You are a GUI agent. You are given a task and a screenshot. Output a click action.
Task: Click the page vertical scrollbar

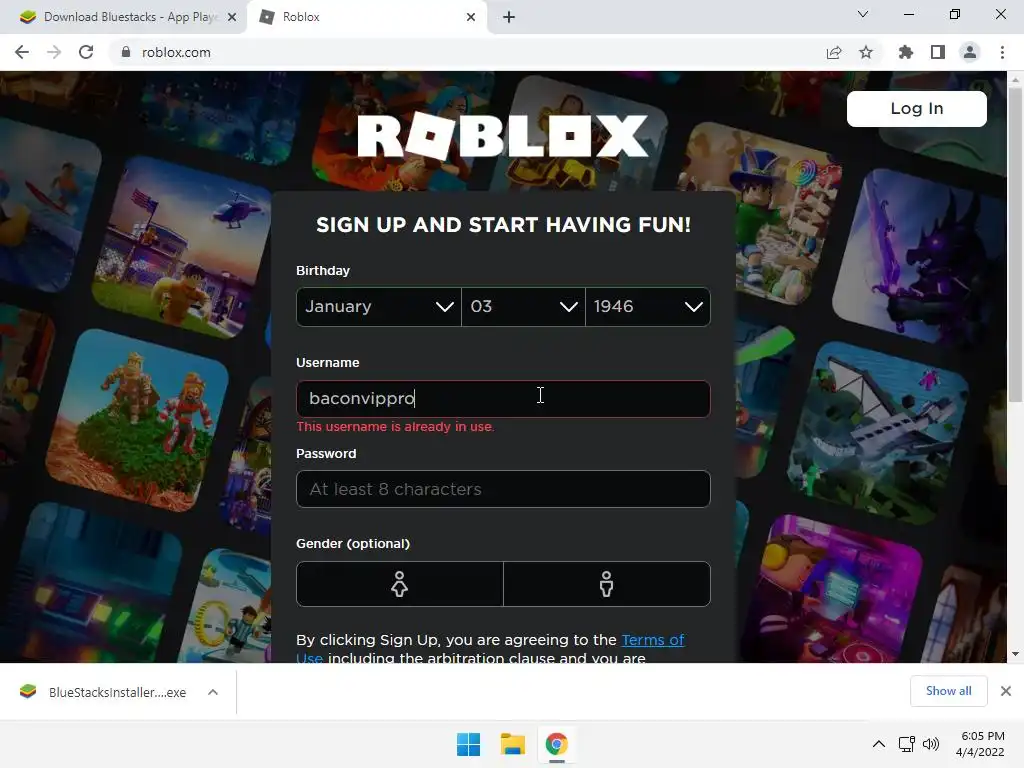[x=1015, y=244]
